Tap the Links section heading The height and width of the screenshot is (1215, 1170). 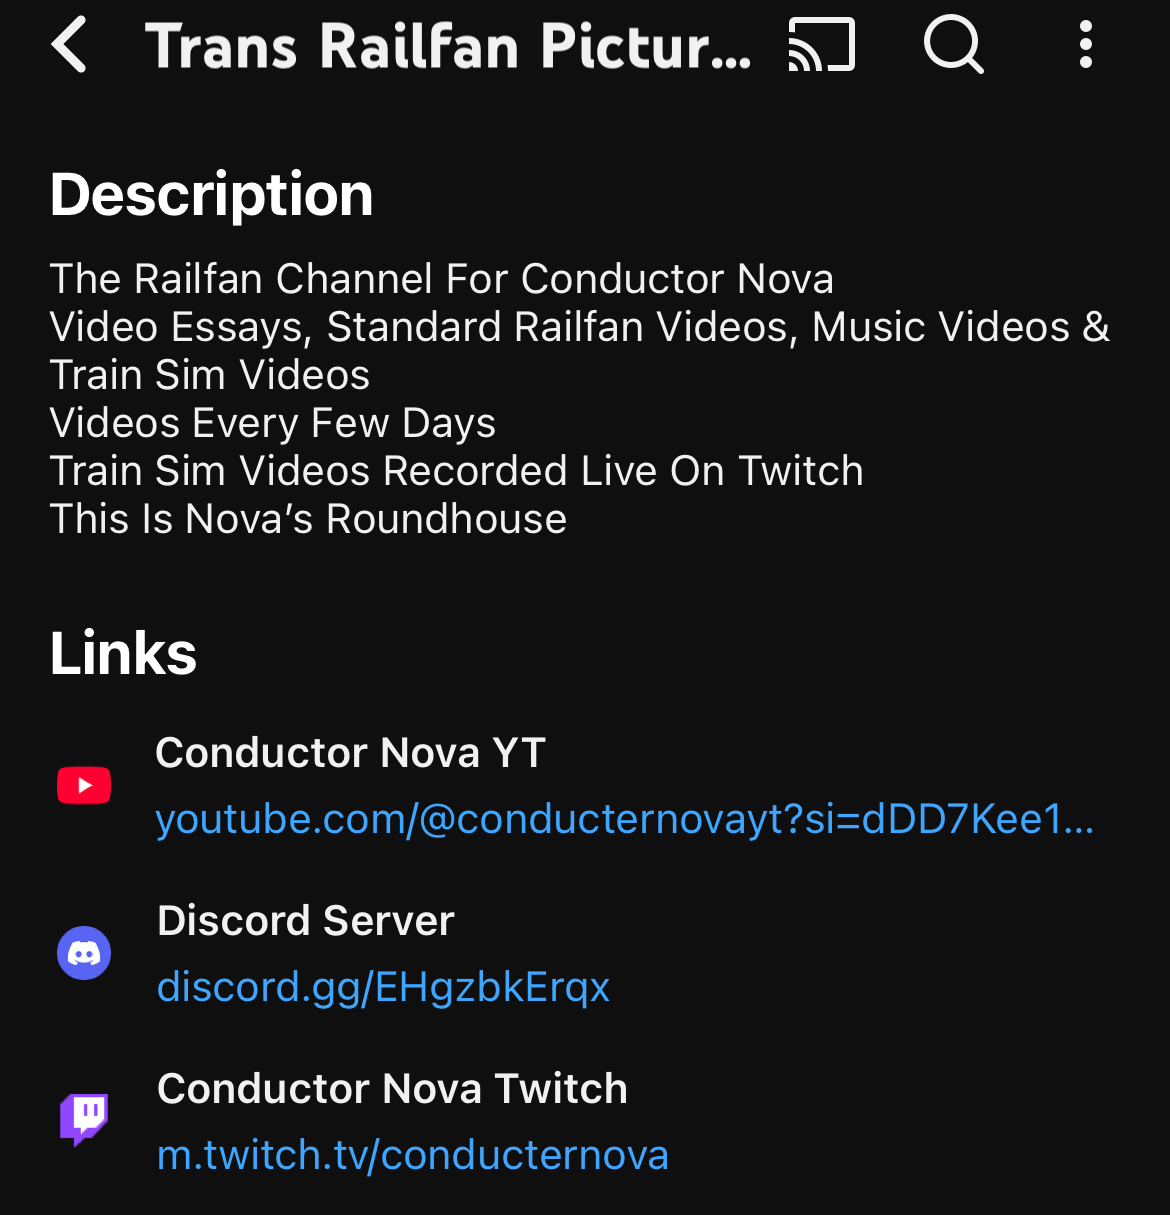point(124,654)
